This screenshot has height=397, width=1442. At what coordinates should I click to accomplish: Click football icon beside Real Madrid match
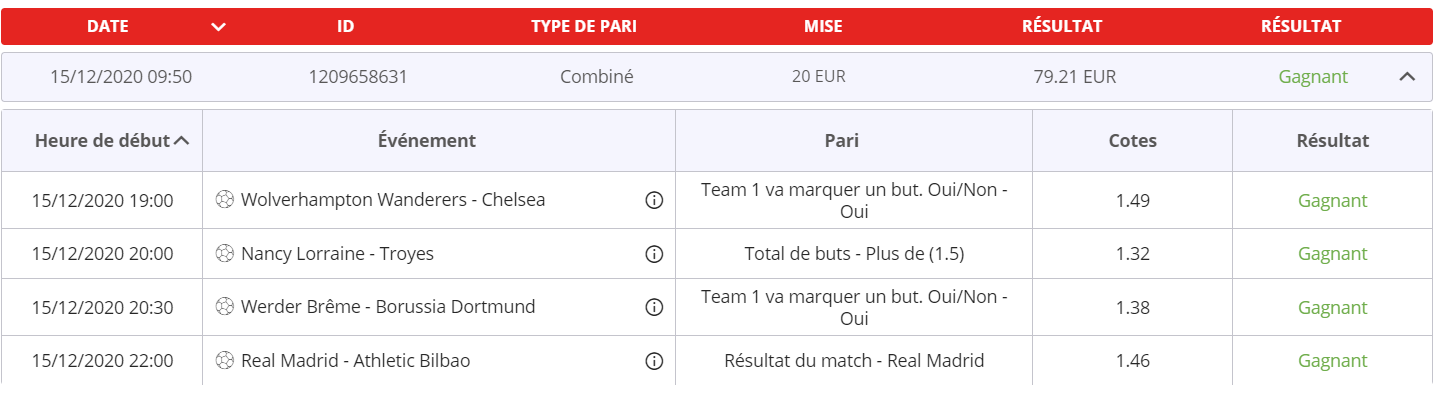pyautogui.click(x=224, y=361)
